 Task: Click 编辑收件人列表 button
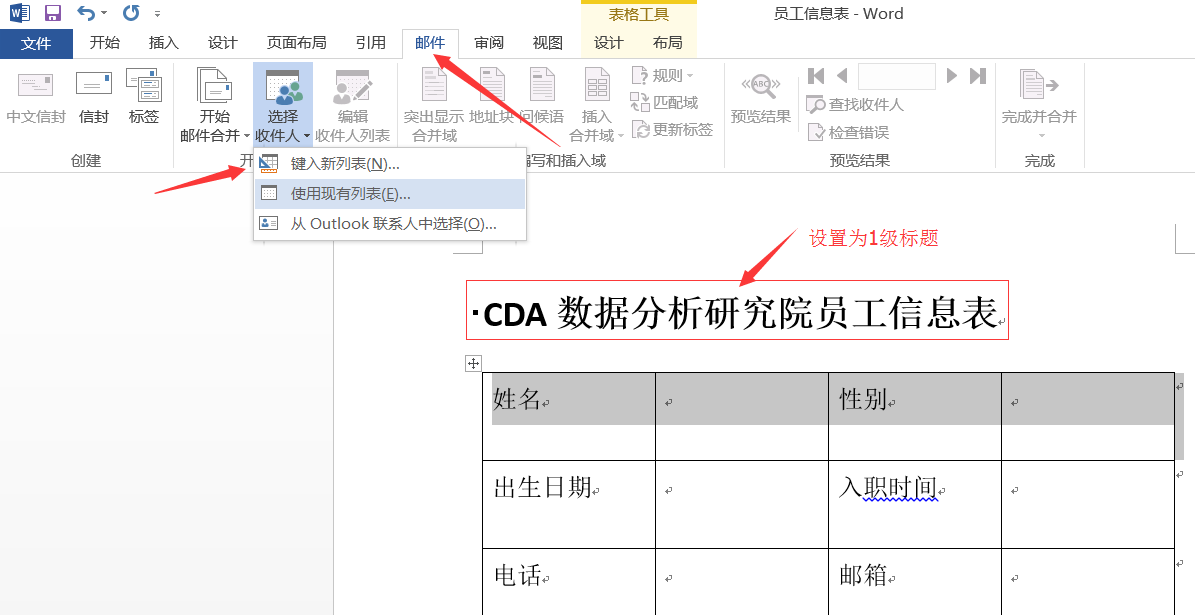pos(352,104)
